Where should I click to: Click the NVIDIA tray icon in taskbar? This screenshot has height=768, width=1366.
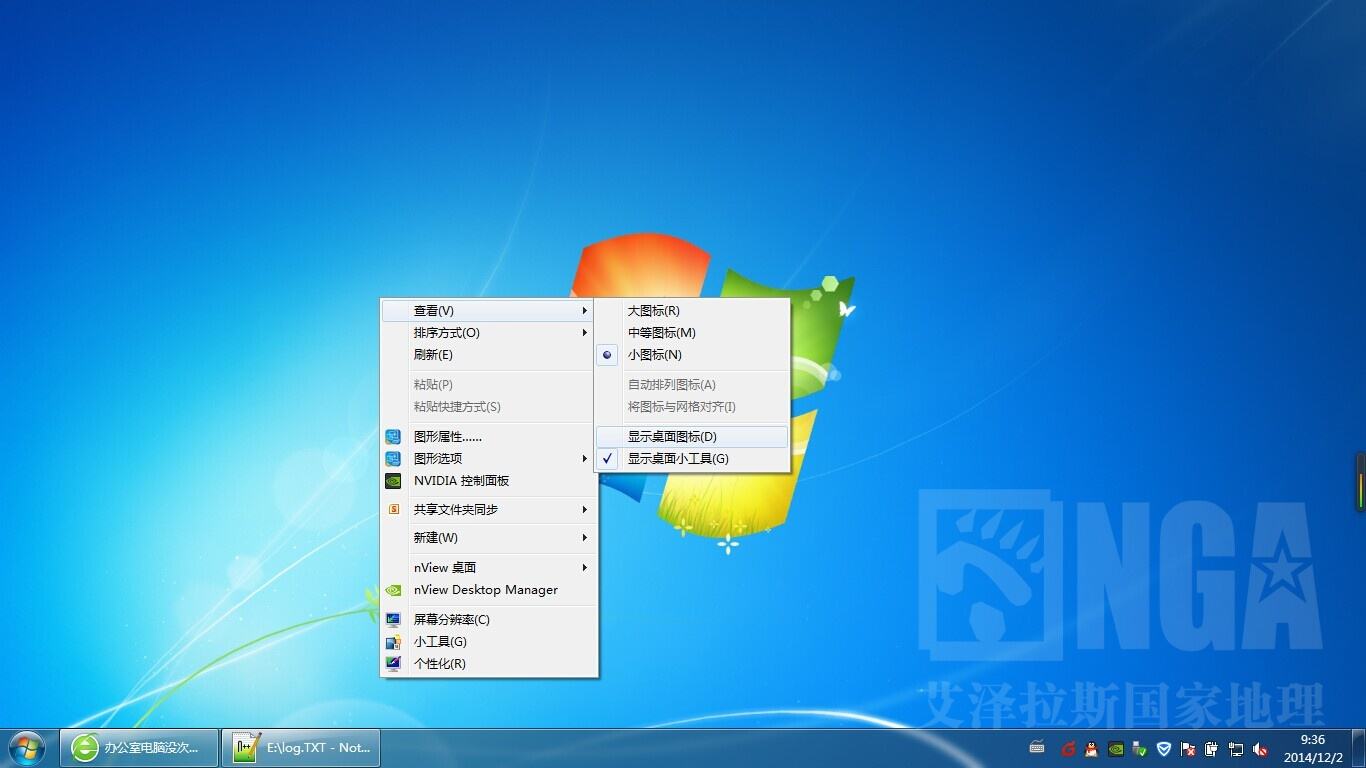(x=1115, y=748)
